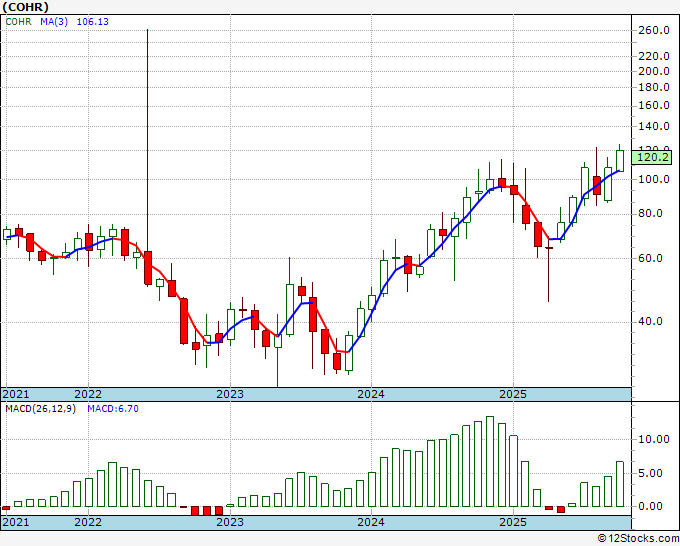The width and height of the screenshot is (680, 546).
Task: Click the 160.0 price axis label
Action: [x=654, y=105]
